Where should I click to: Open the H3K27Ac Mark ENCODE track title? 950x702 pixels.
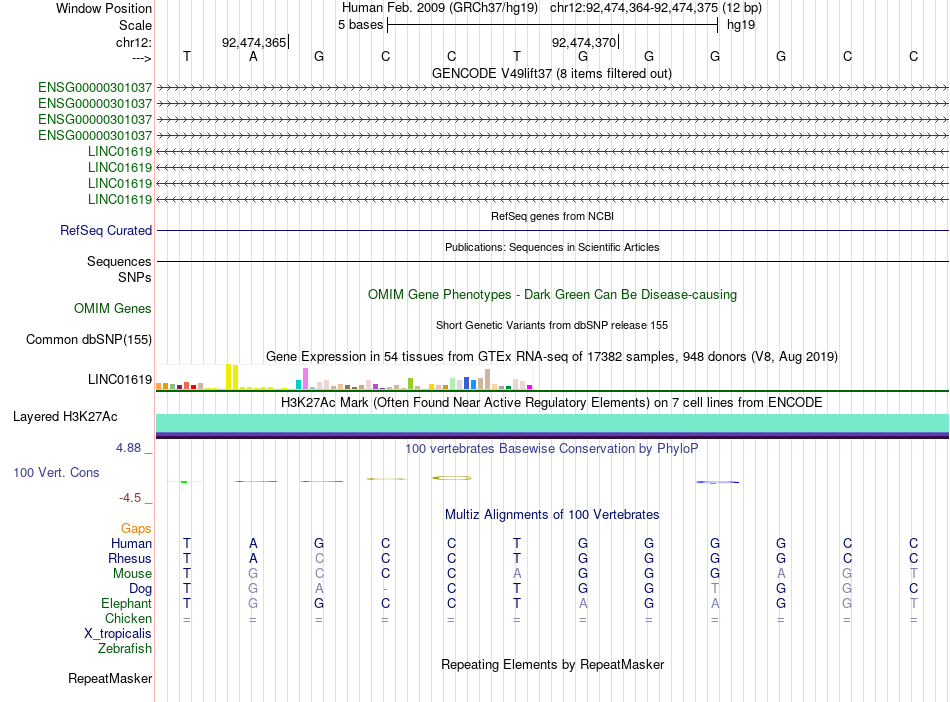(552, 402)
